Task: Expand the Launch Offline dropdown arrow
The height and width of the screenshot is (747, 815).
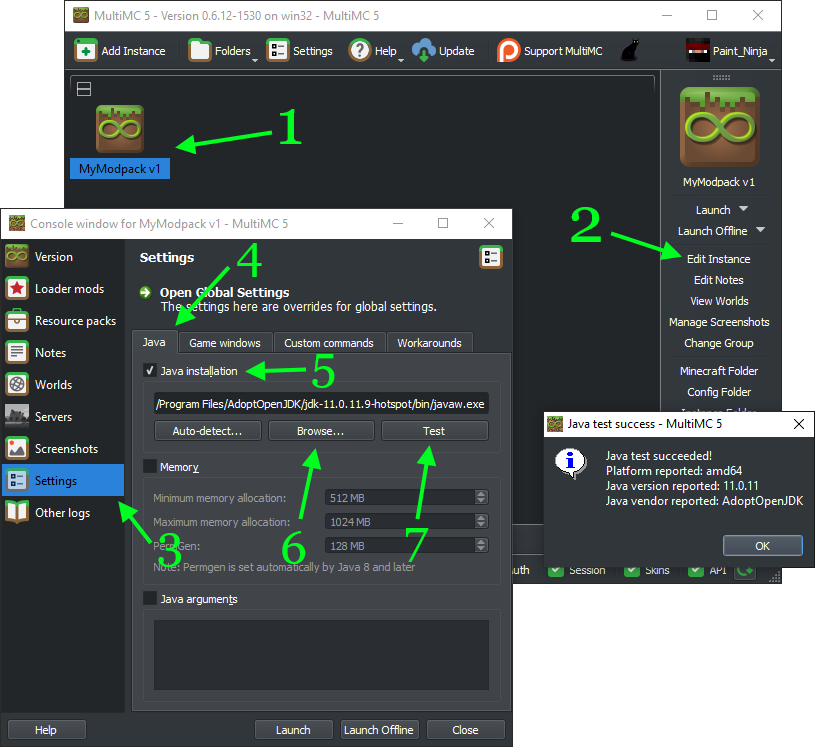Action: click(760, 229)
